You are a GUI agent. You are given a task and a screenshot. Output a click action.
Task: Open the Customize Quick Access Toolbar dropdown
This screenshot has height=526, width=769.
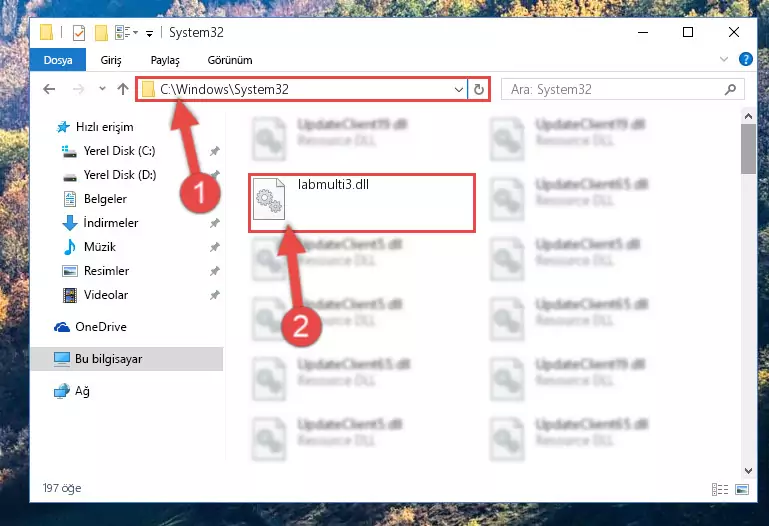(x=149, y=33)
